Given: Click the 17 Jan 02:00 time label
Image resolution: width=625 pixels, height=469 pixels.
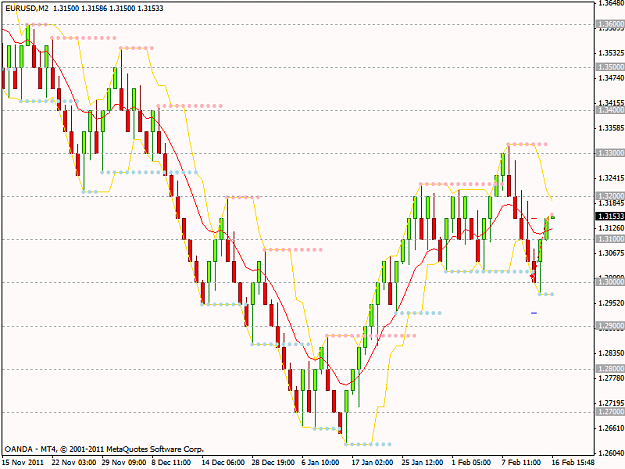Looking at the screenshot, I should point(372,463).
